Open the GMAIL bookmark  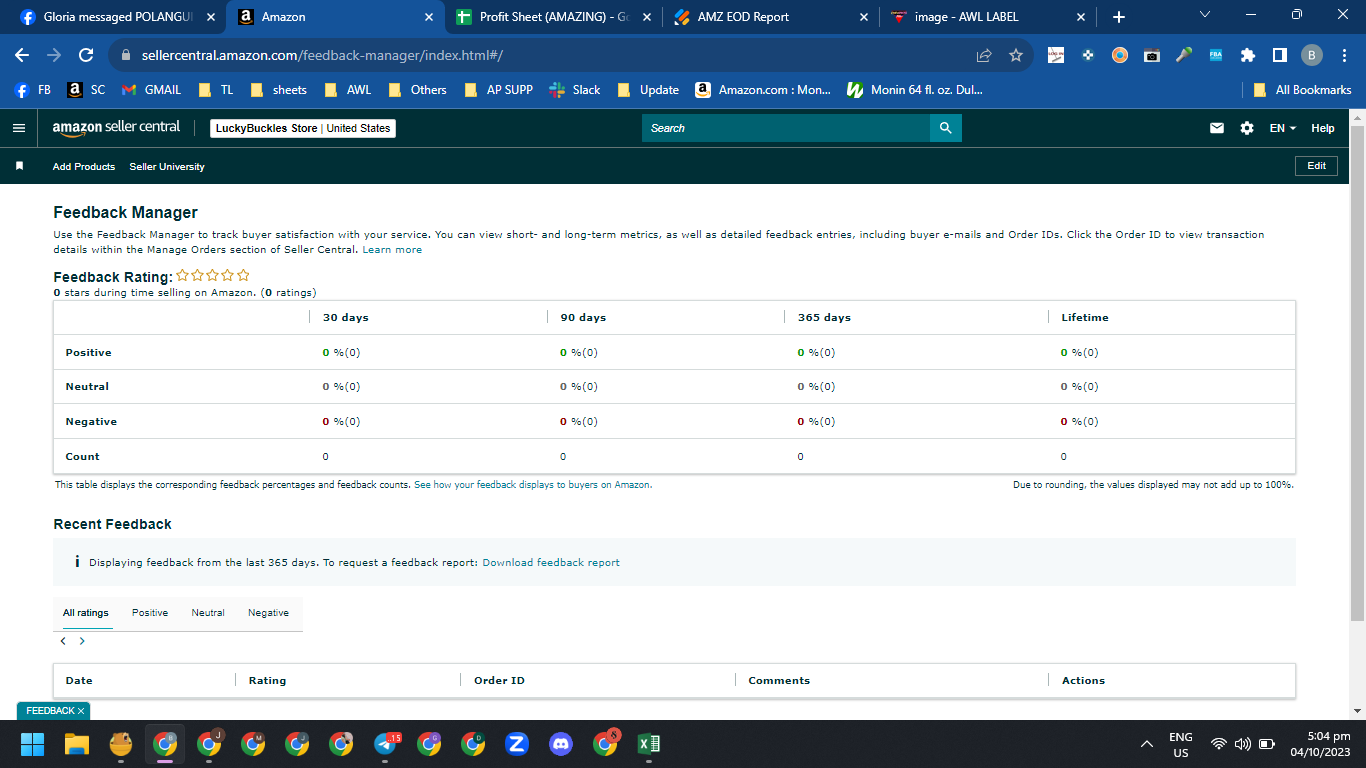(x=151, y=90)
